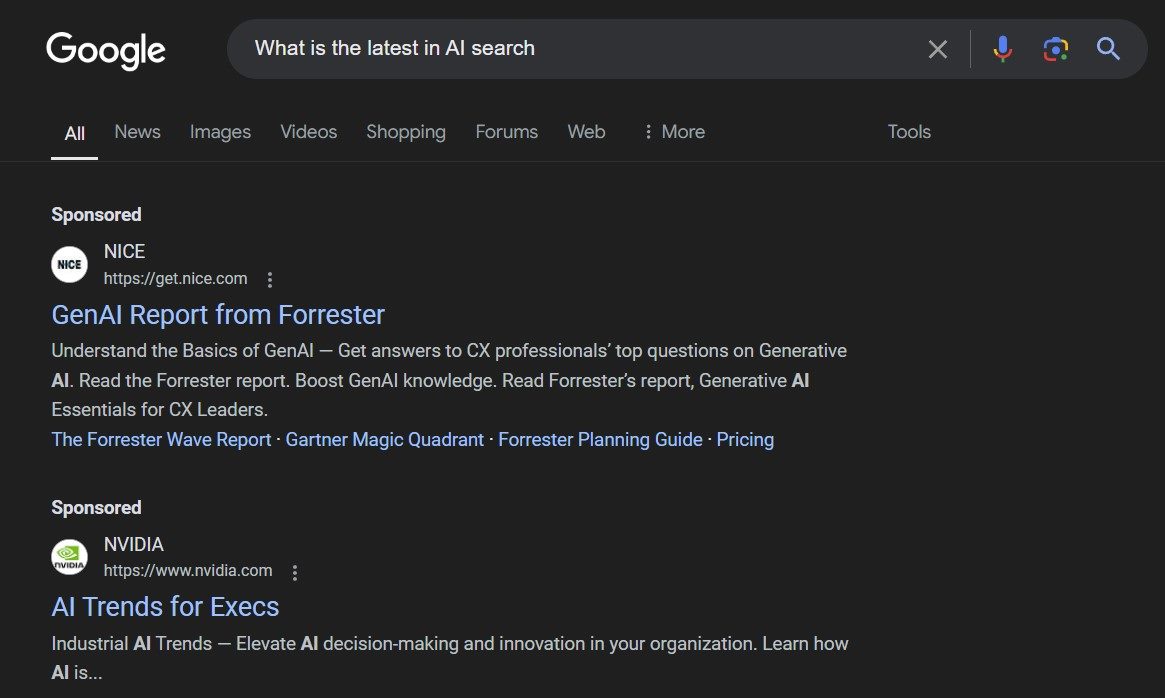Expand the More filters menu

pos(674,132)
